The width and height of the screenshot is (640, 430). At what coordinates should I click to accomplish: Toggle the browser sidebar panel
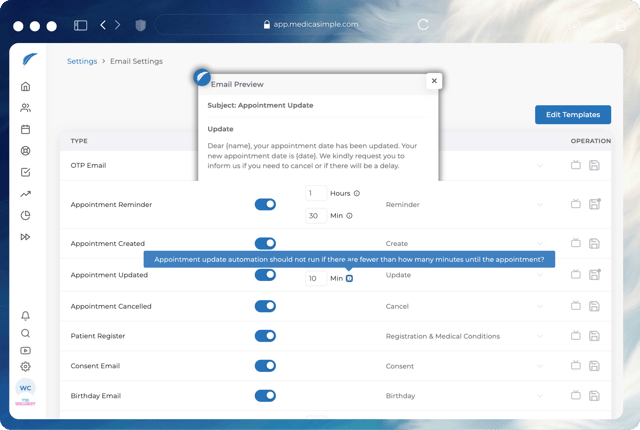coord(80,25)
